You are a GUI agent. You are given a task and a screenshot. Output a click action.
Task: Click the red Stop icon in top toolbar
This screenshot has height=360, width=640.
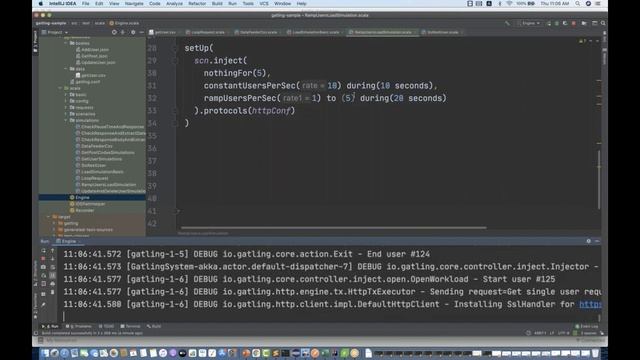click(574, 23)
